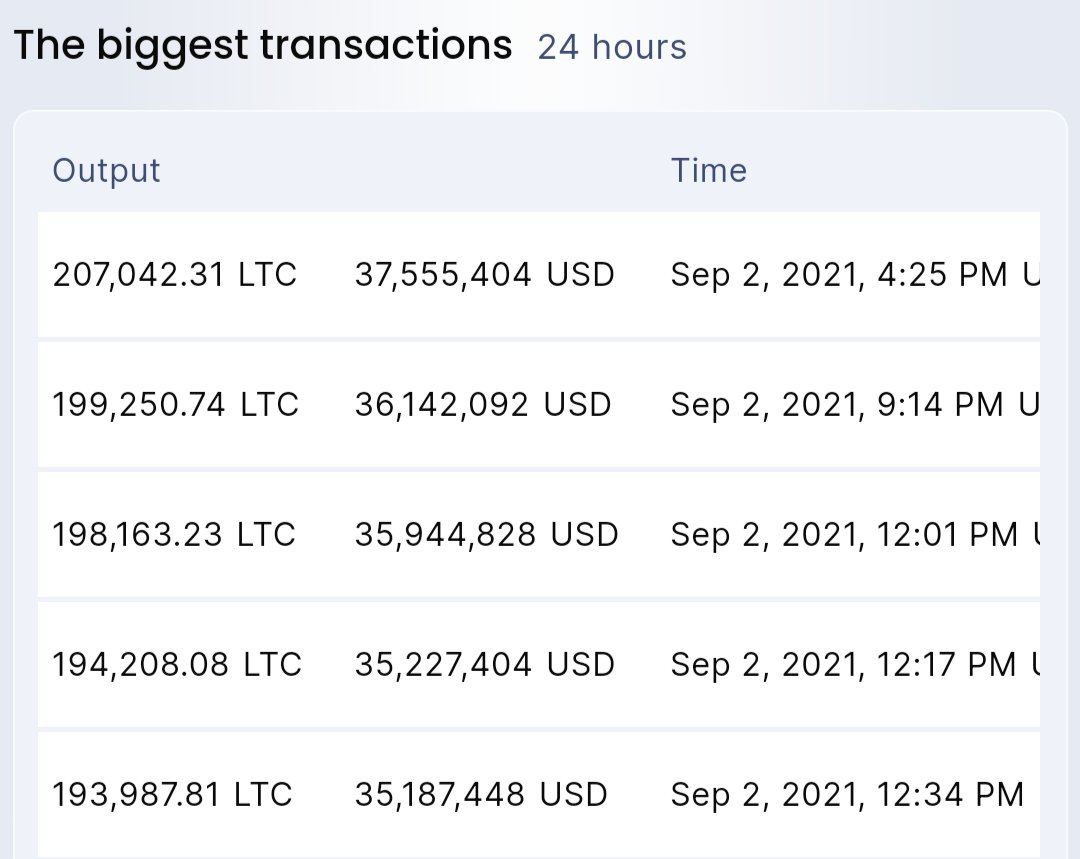This screenshot has width=1080, height=859.
Task: Click the 35,227,404 USD value
Action: coord(484,664)
